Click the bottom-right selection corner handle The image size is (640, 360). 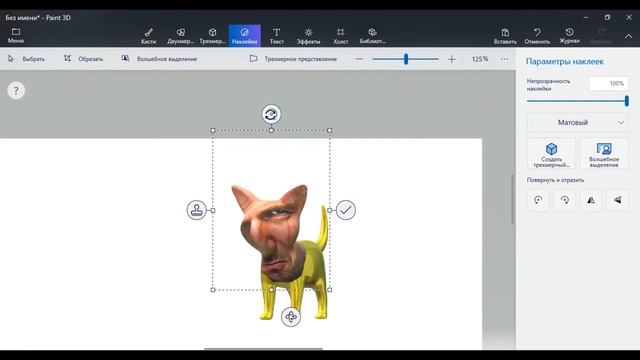(x=330, y=290)
